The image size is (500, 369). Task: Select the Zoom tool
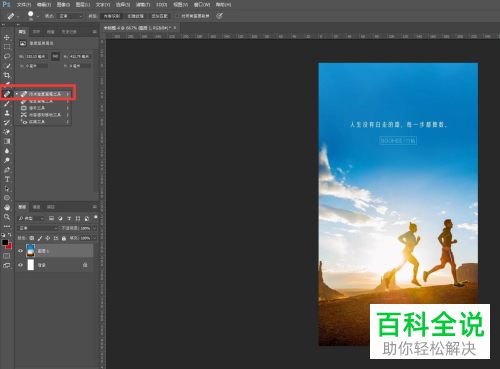coord(7,217)
